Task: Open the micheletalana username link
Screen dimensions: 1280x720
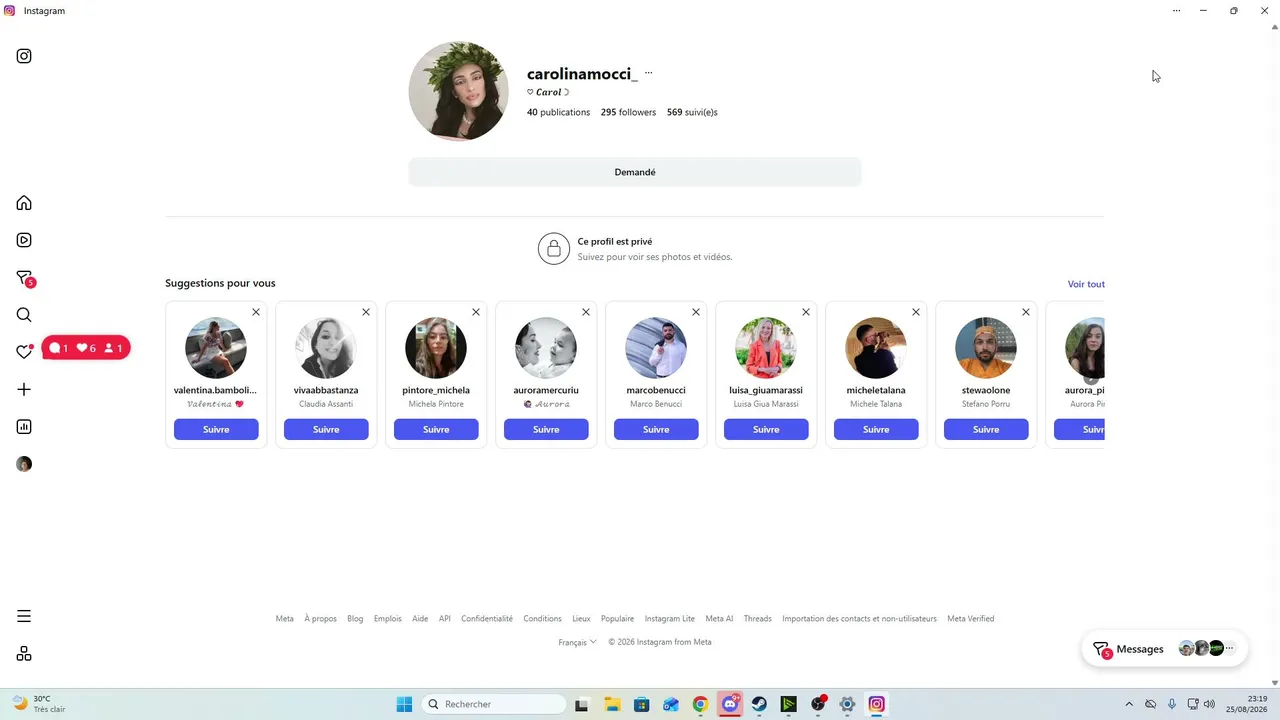Action: pyautogui.click(x=876, y=390)
